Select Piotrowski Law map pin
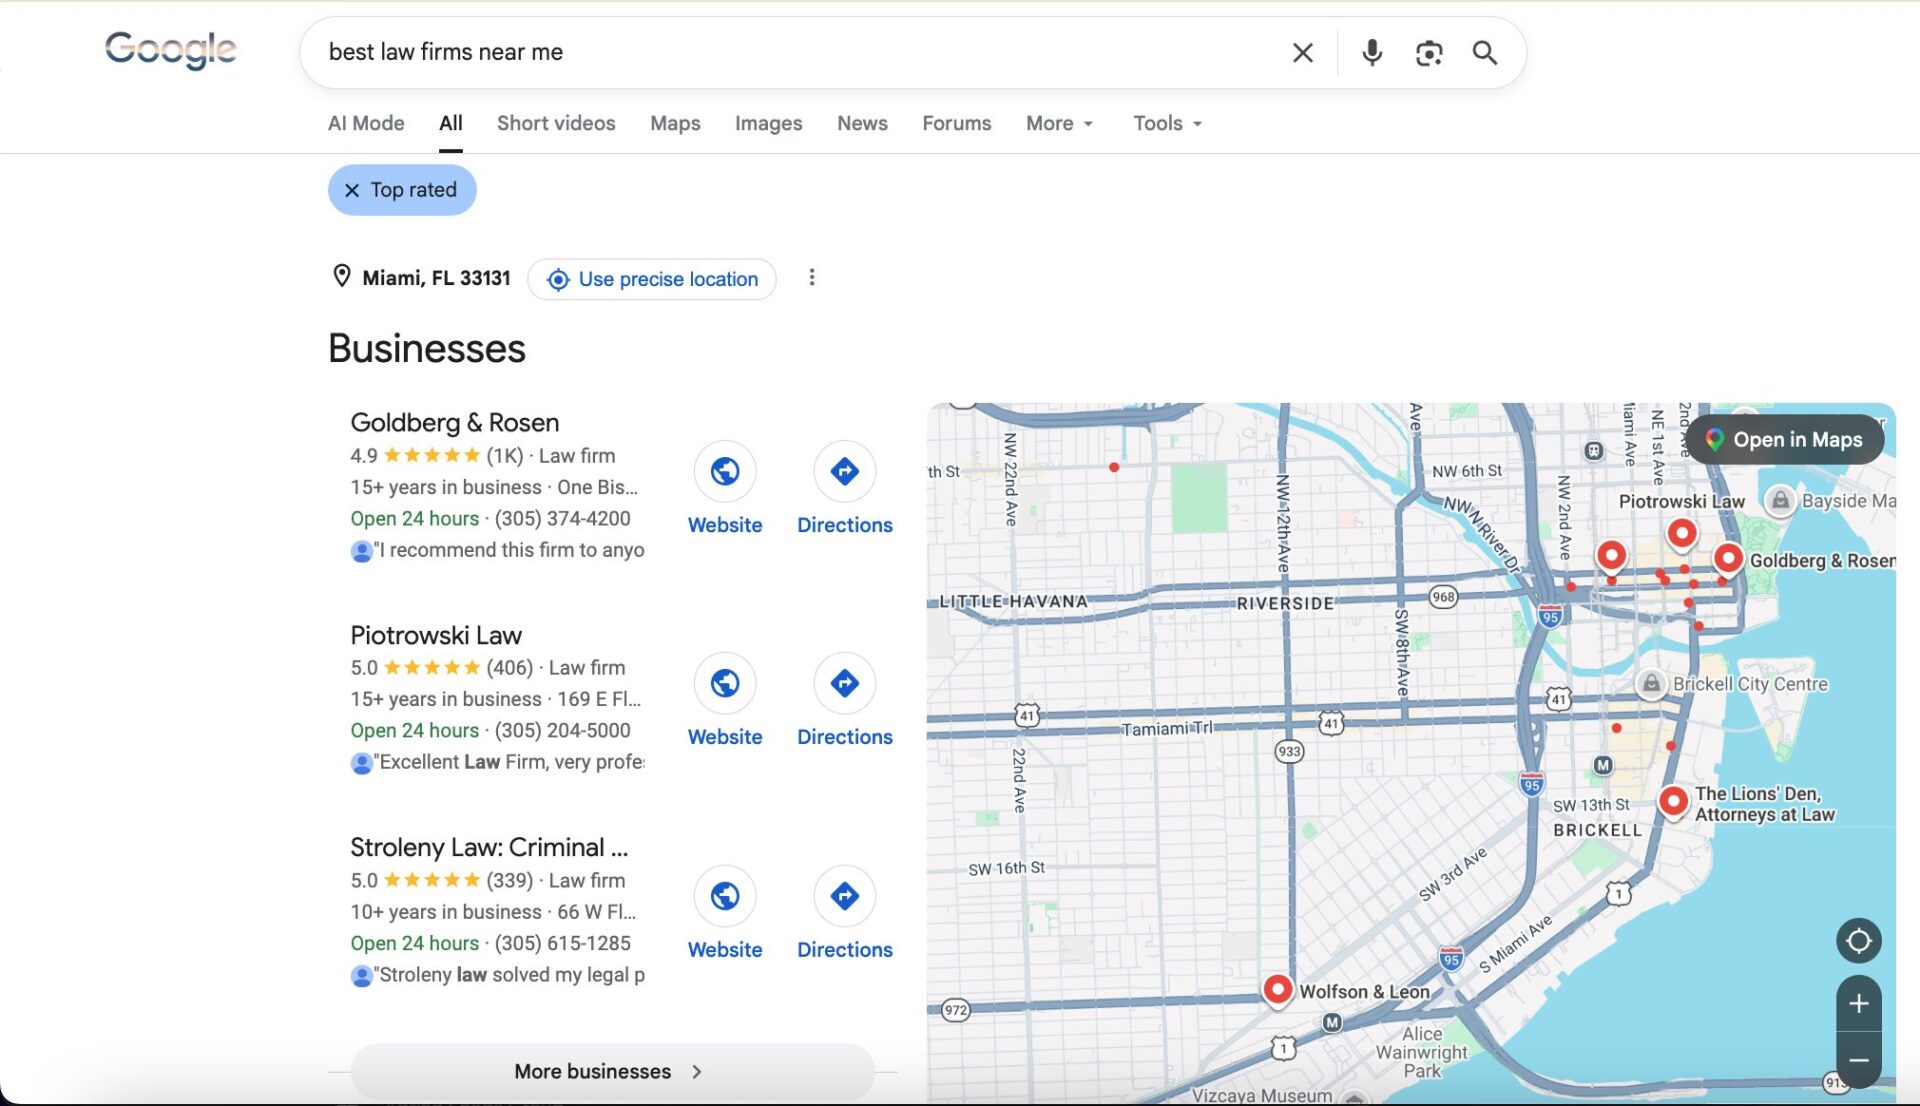 (x=1682, y=533)
